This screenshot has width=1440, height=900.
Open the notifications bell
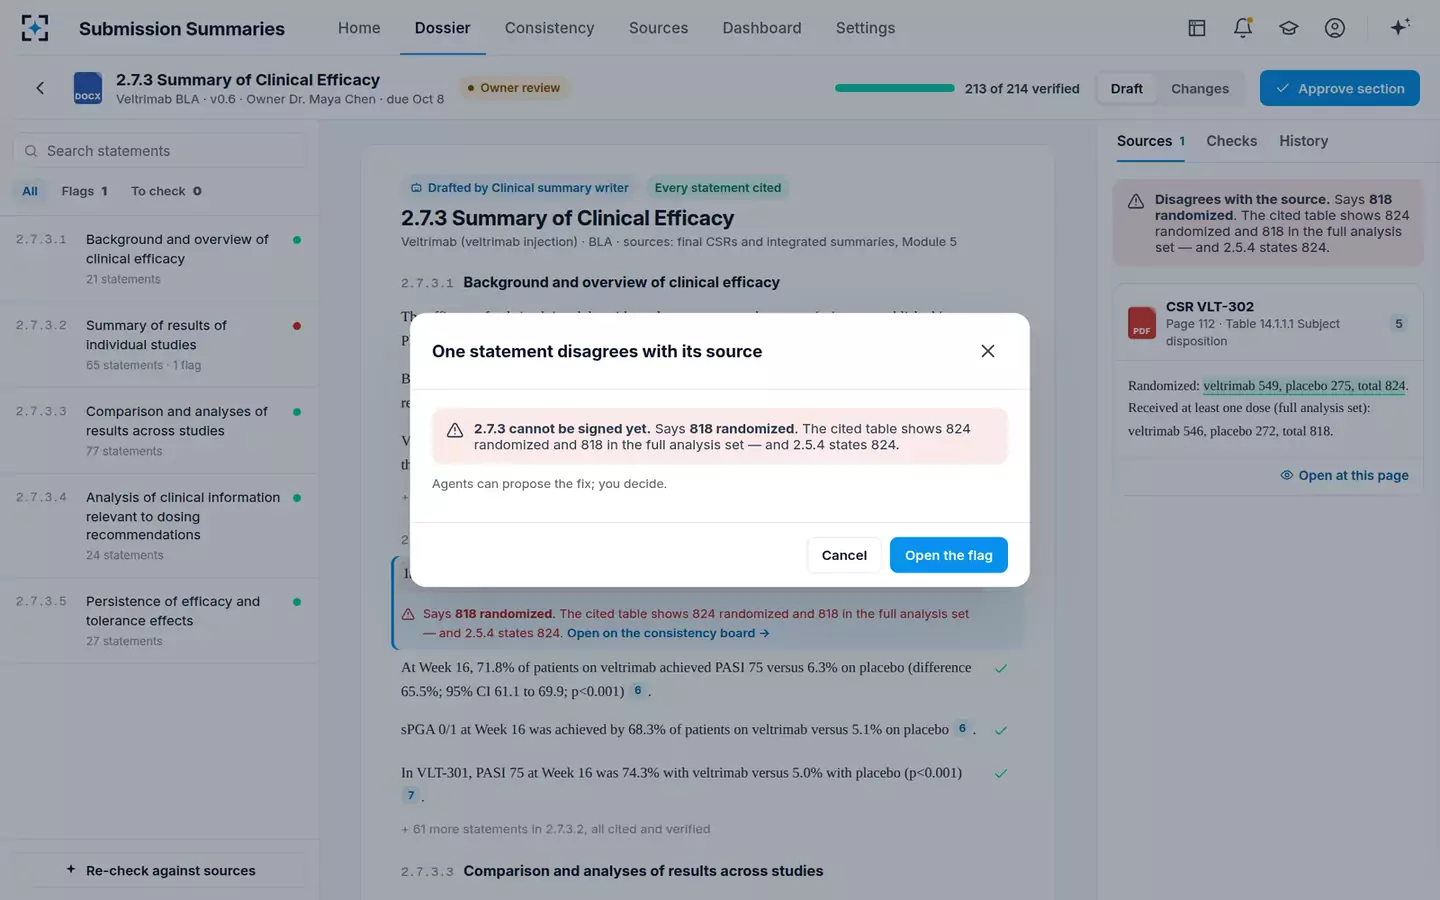pos(1243,28)
